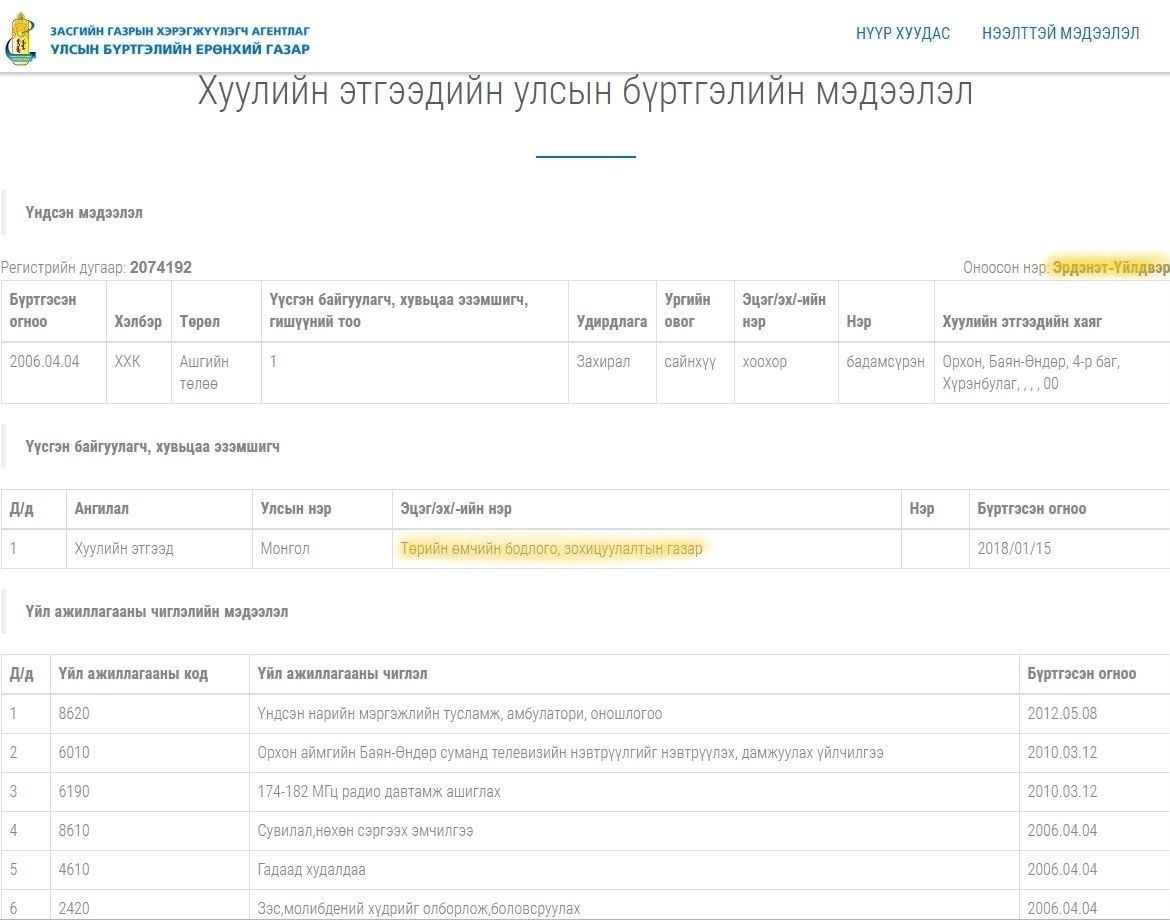Click the highlighted name Эрдэнэт-Үйлдвэр
1170x922 pixels.
click(x=1110, y=268)
